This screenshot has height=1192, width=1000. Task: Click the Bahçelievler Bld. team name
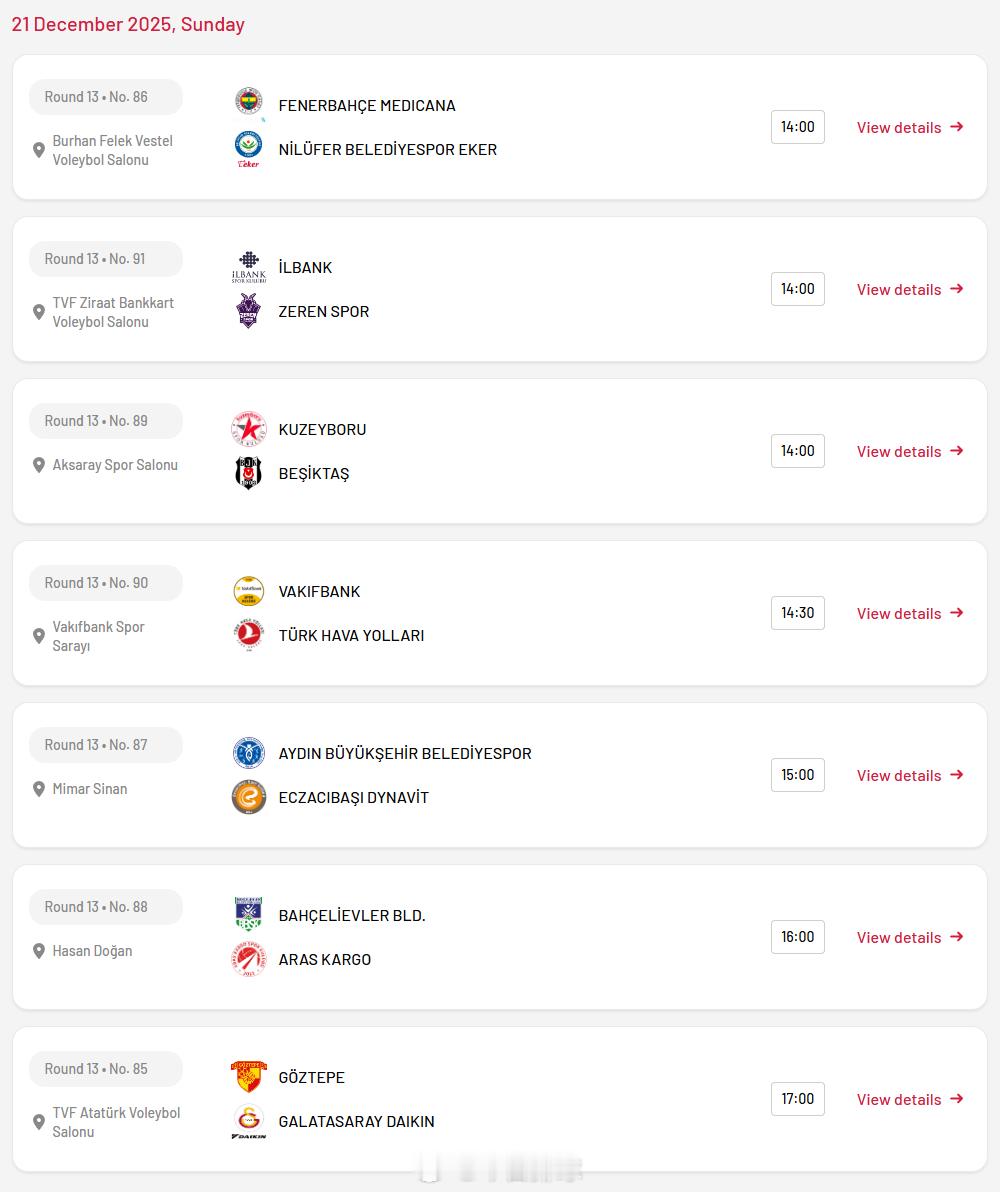click(x=352, y=915)
